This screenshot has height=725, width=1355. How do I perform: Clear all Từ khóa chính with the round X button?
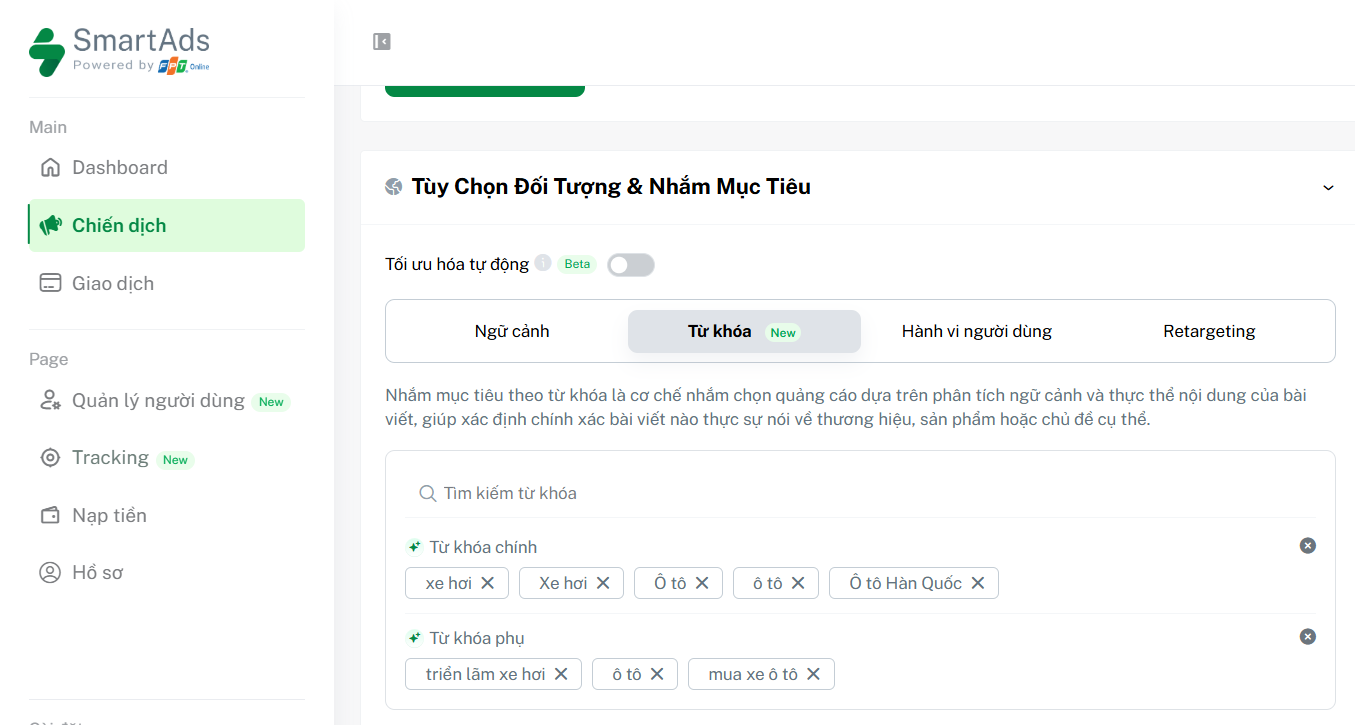pyautogui.click(x=1308, y=545)
